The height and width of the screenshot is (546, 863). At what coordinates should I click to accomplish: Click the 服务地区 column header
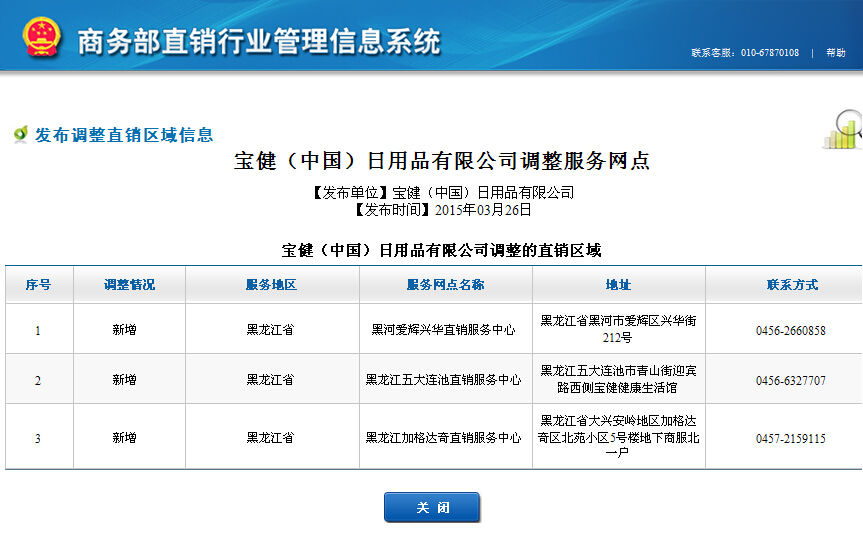pyautogui.click(x=271, y=285)
